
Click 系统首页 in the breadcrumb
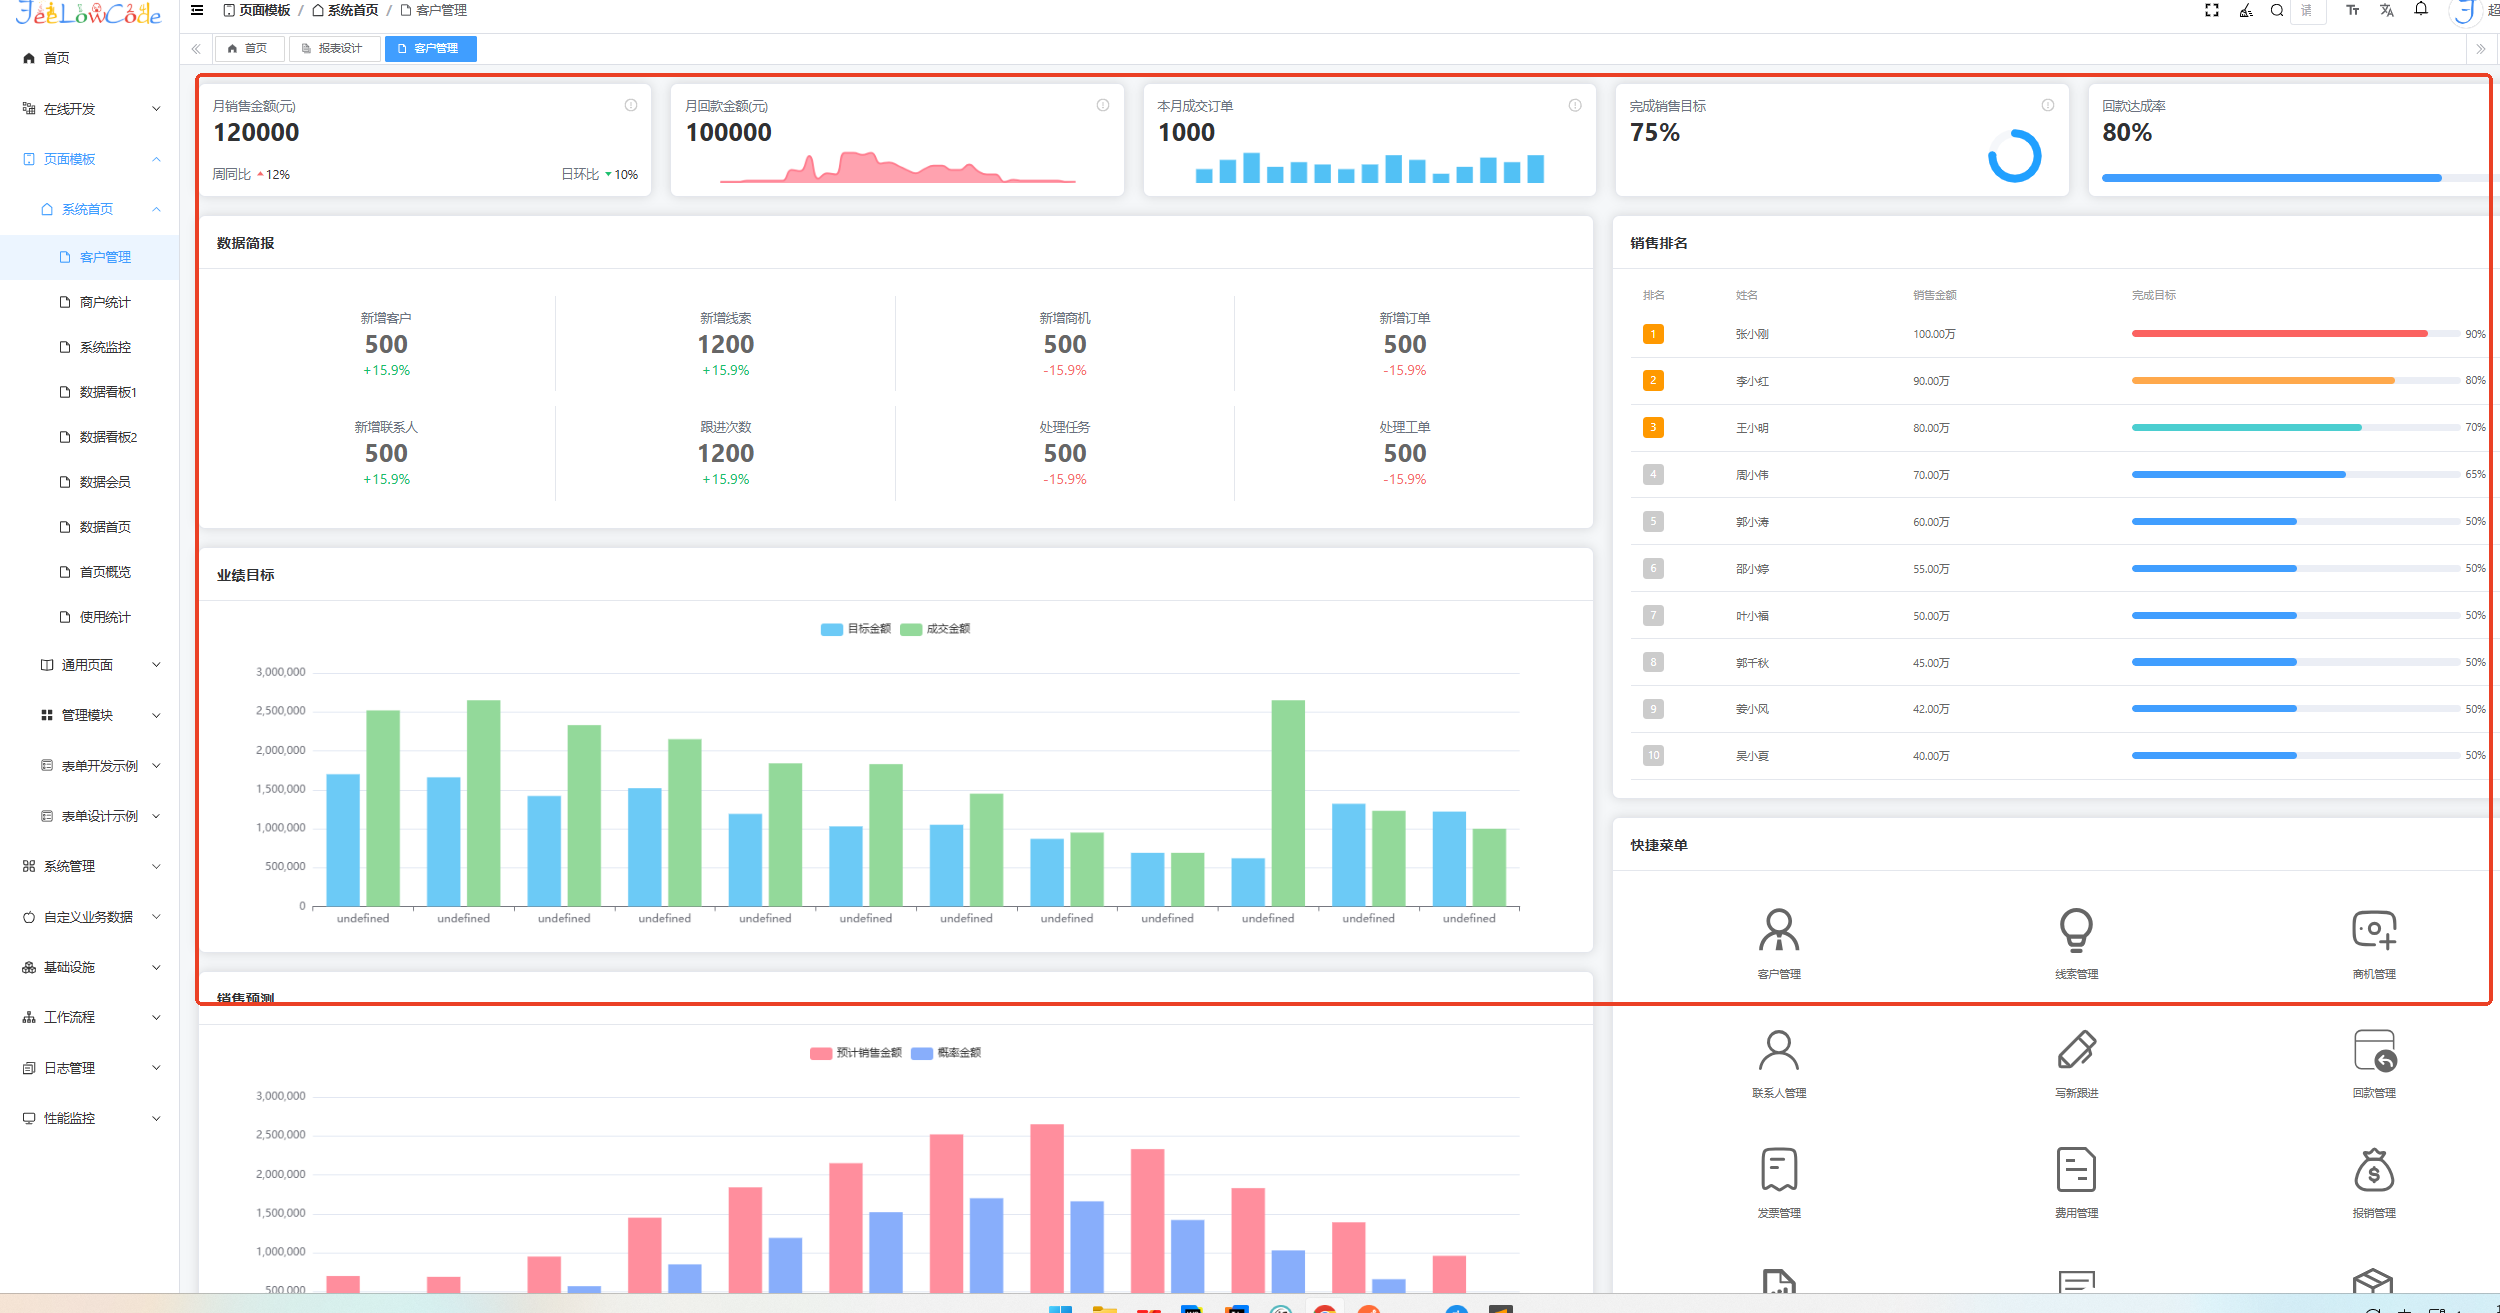[352, 11]
